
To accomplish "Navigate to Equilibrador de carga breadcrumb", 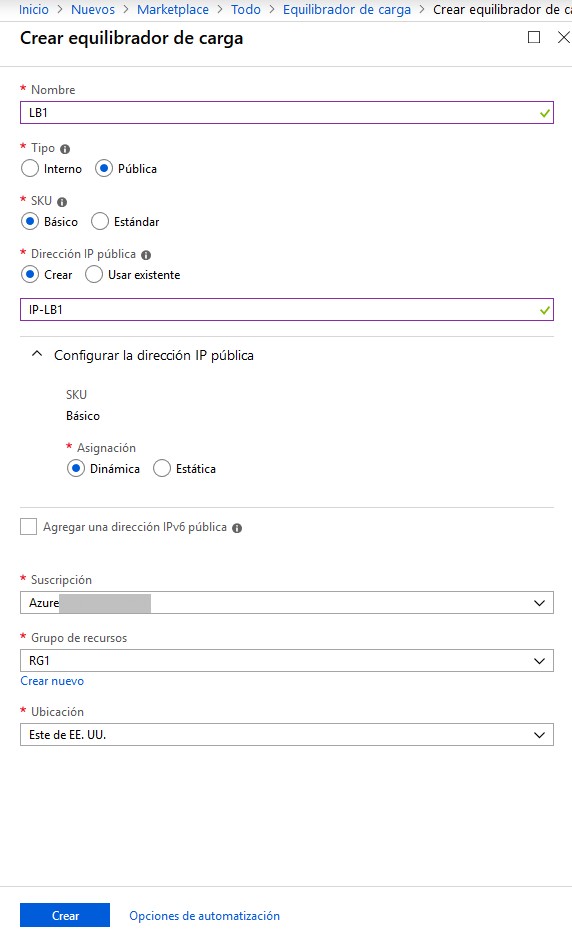I will tap(347, 10).
